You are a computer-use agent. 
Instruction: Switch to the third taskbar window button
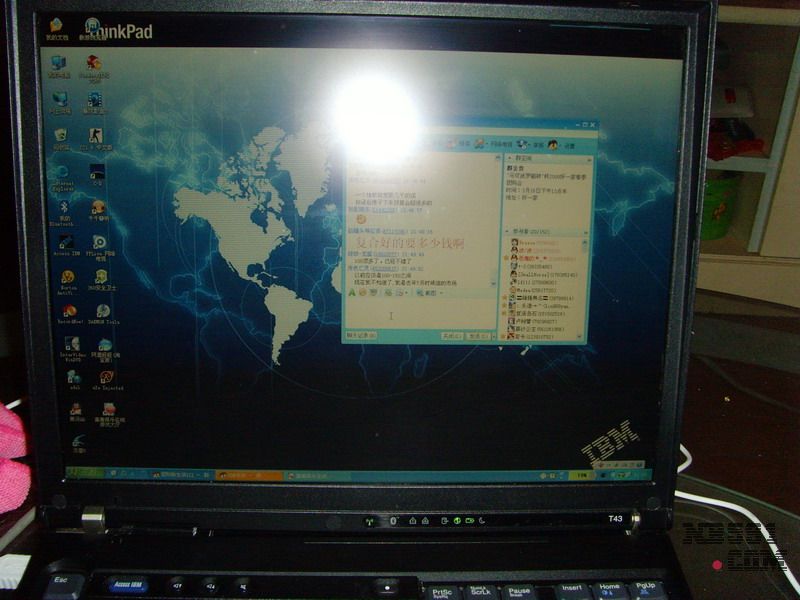318,476
